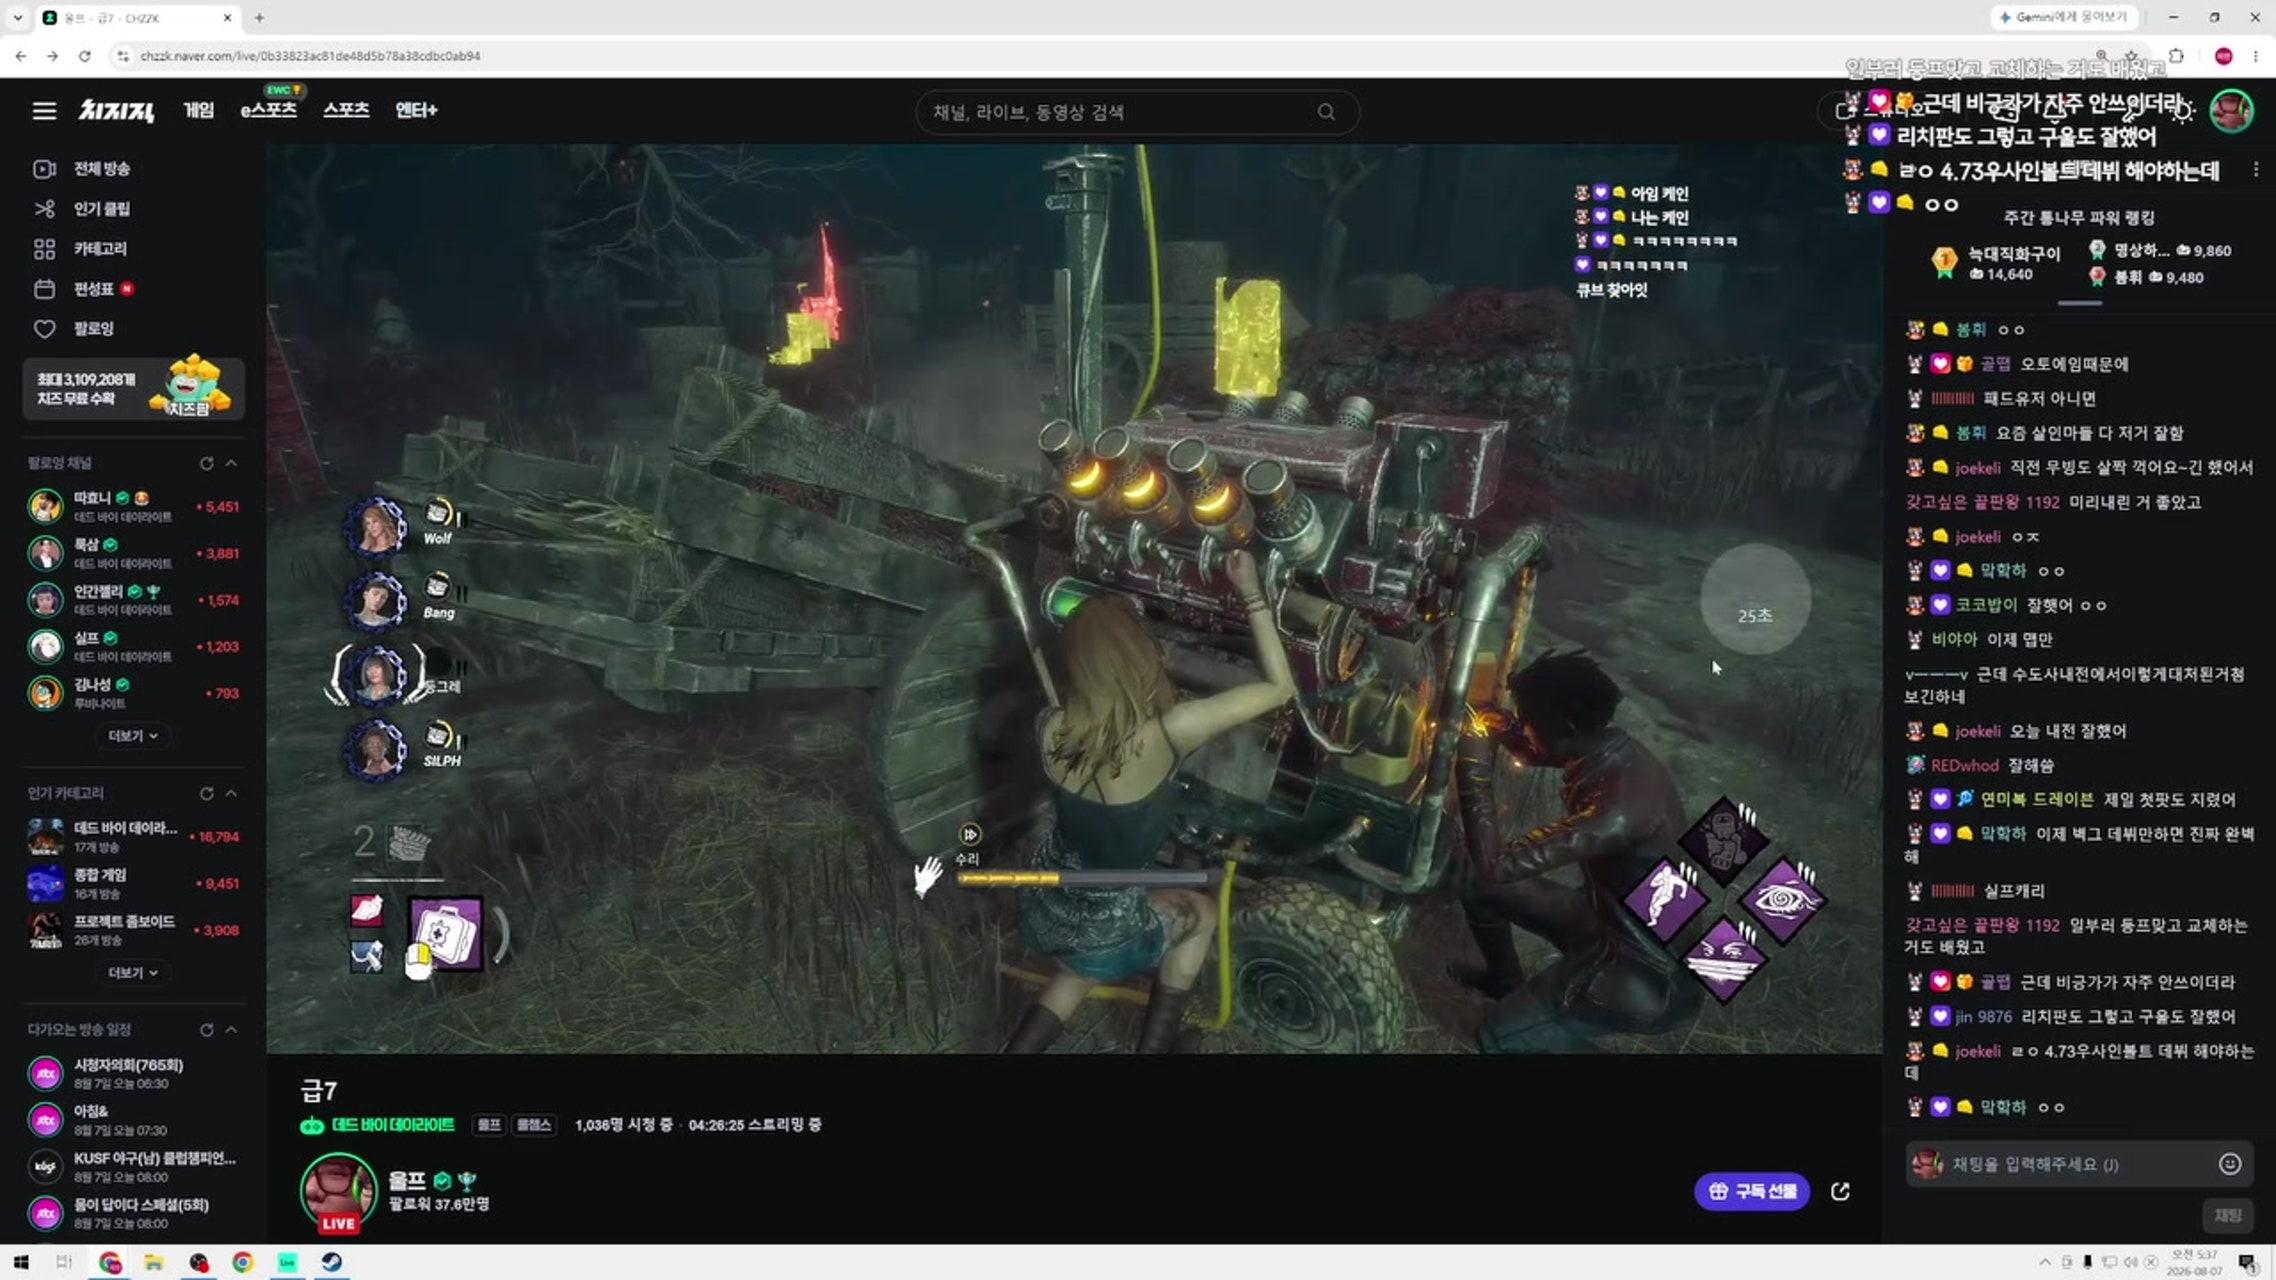Focus the channel and live search field

pos(1137,112)
